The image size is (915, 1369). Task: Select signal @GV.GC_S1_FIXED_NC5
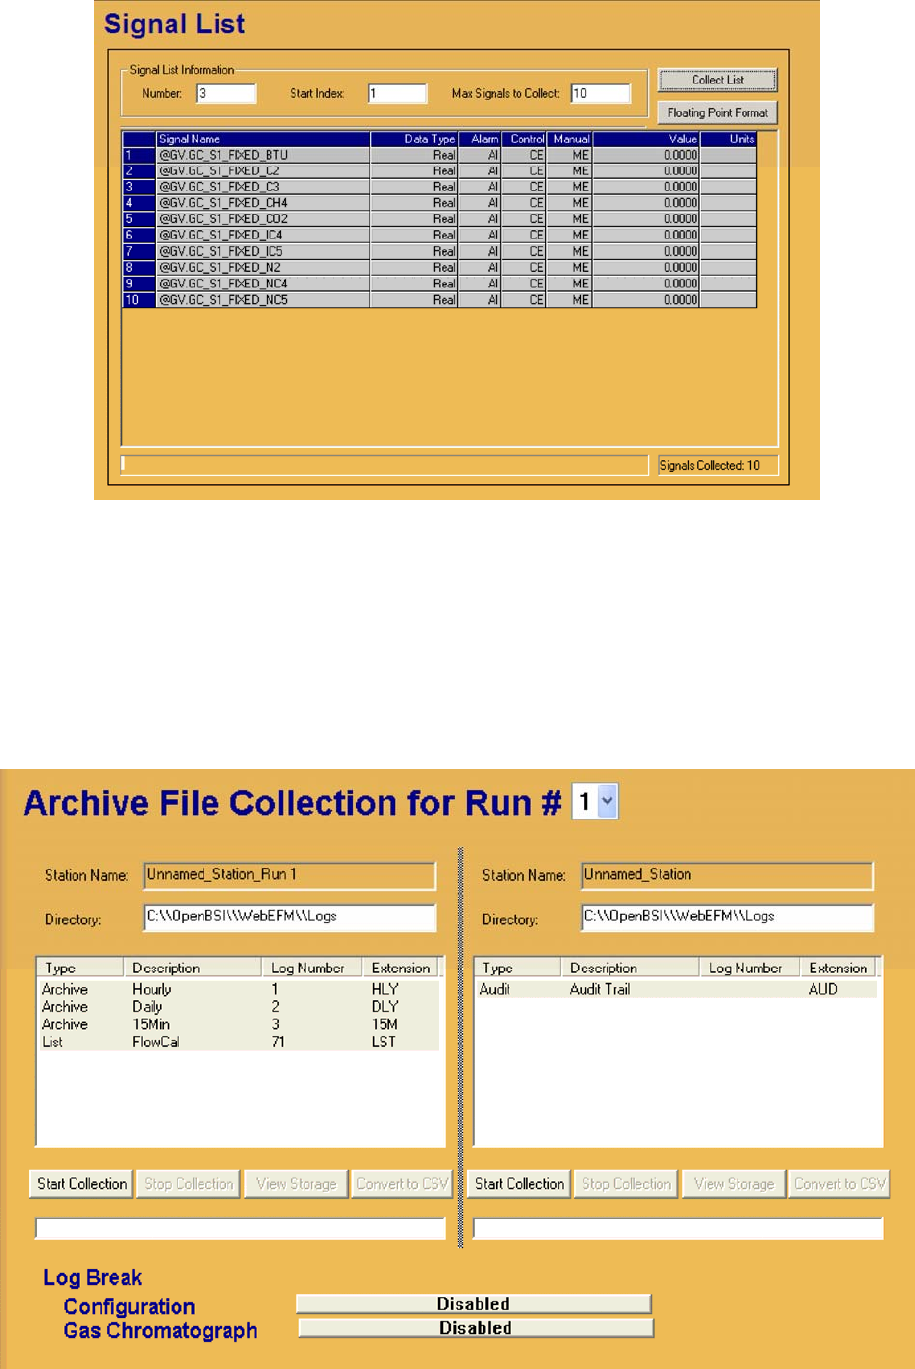click(x=439, y=299)
